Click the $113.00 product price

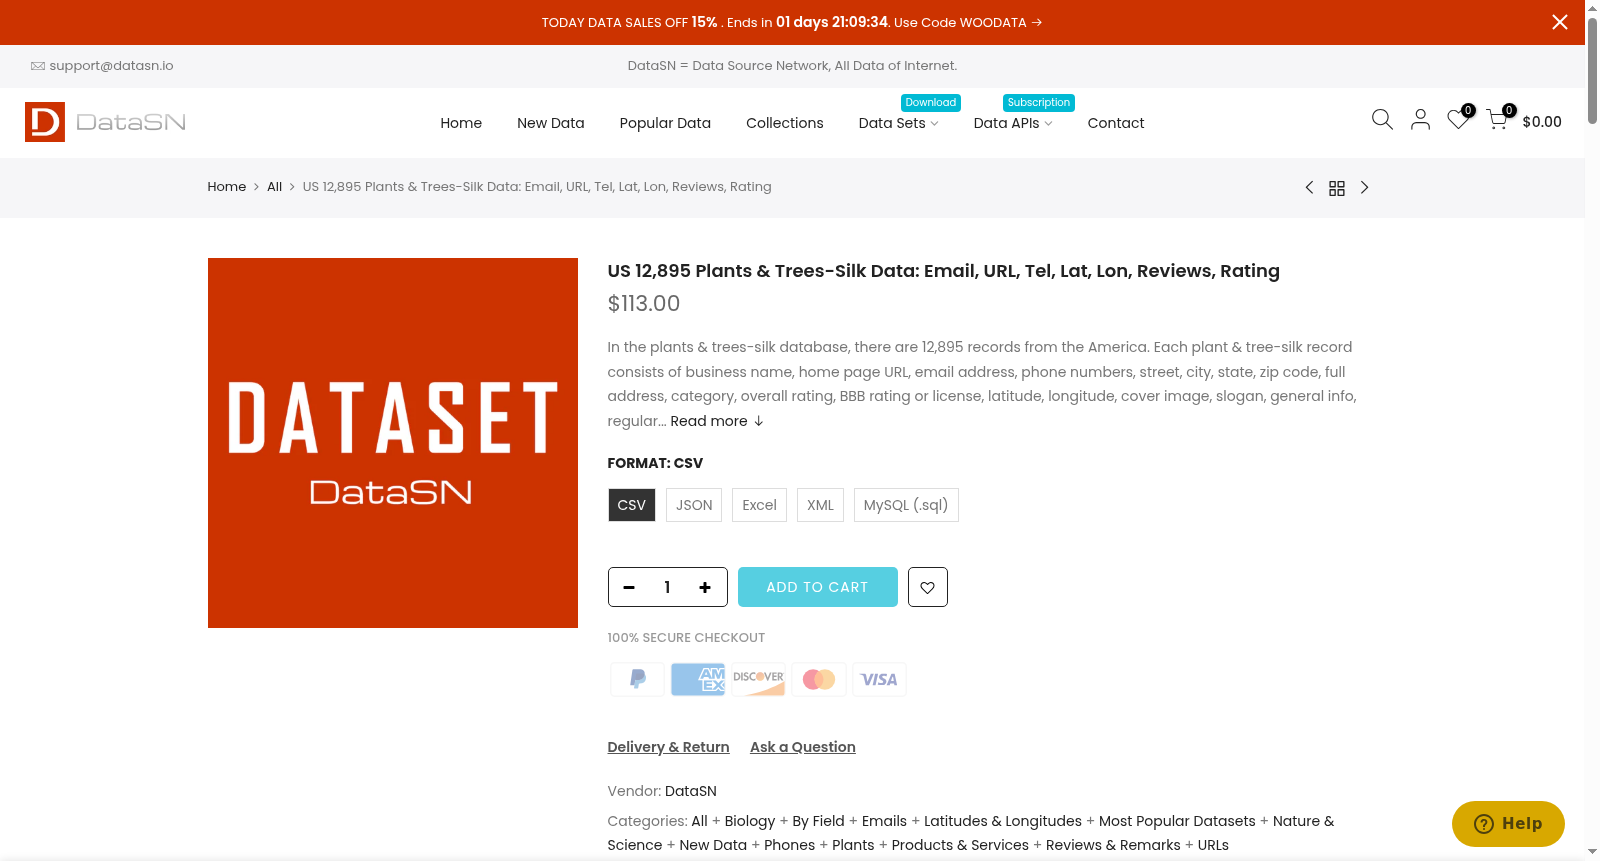[644, 304]
